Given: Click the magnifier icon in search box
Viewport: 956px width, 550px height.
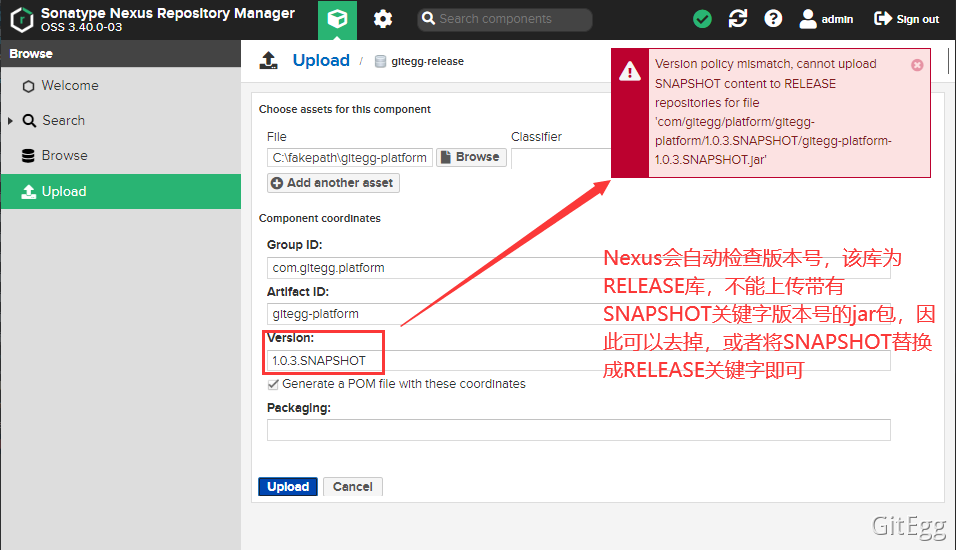Looking at the screenshot, I should (429, 19).
